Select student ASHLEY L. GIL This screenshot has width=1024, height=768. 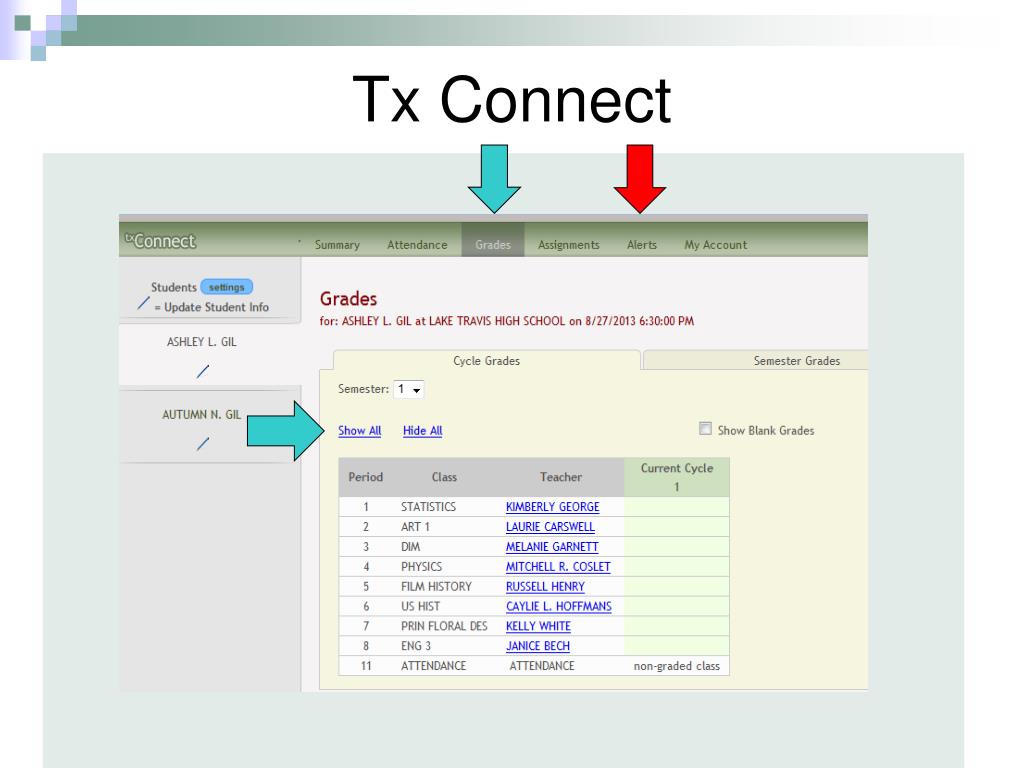pyautogui.click(x=202, y=342)
